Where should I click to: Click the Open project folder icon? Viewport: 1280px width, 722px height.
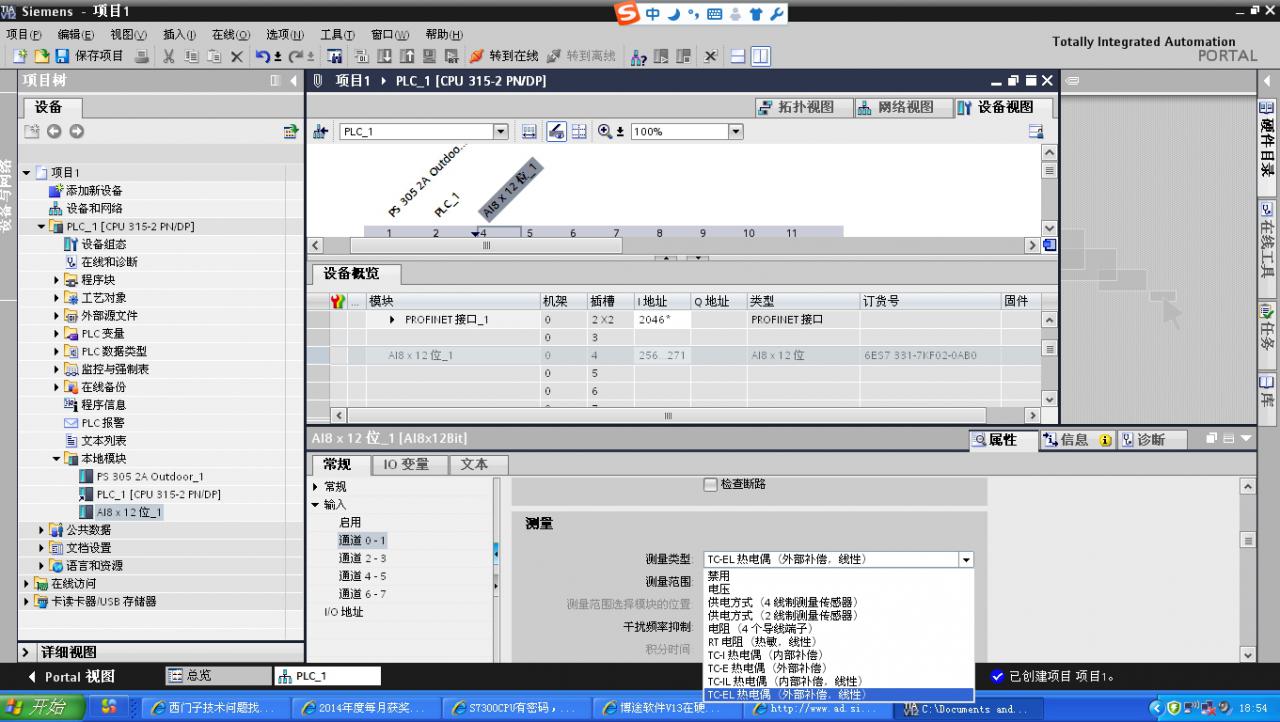(41, 57)
